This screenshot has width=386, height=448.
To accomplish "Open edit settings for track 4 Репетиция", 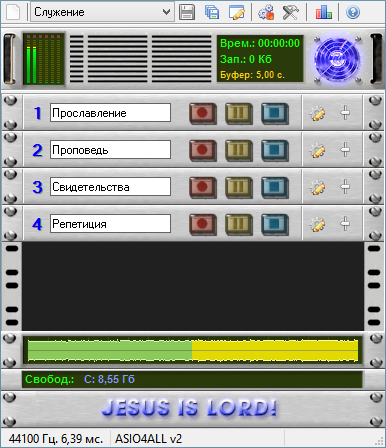I will tap(317, 225).
